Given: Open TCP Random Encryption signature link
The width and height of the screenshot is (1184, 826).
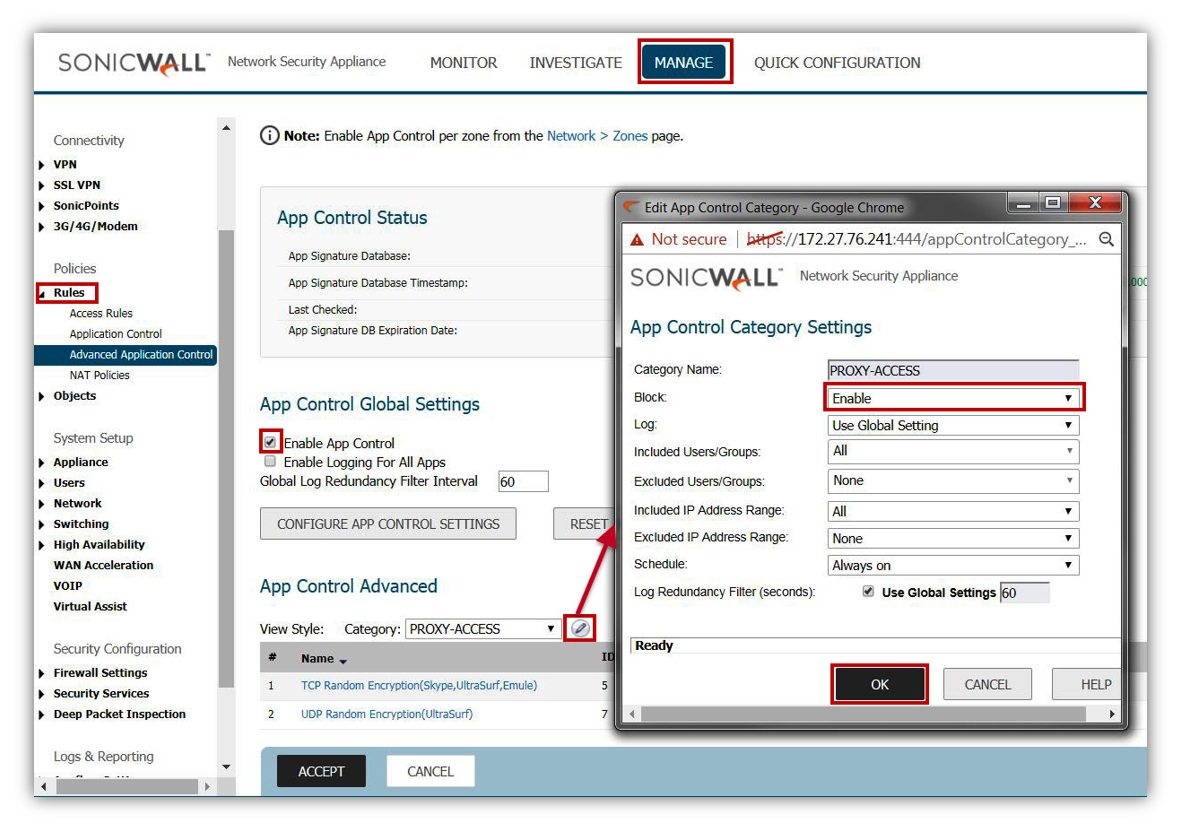Looking at the screenshot, I should coord(419,686).
